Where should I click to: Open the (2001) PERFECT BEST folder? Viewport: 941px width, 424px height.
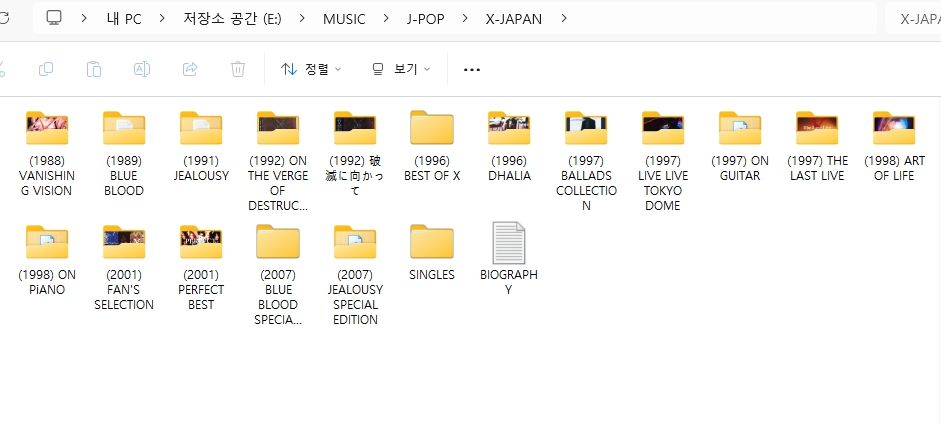click(201, 267)
